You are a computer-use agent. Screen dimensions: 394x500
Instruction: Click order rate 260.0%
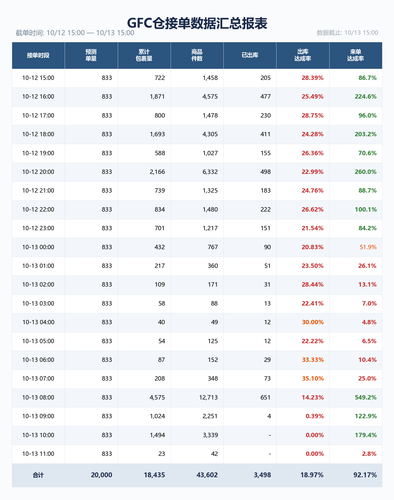366,172
